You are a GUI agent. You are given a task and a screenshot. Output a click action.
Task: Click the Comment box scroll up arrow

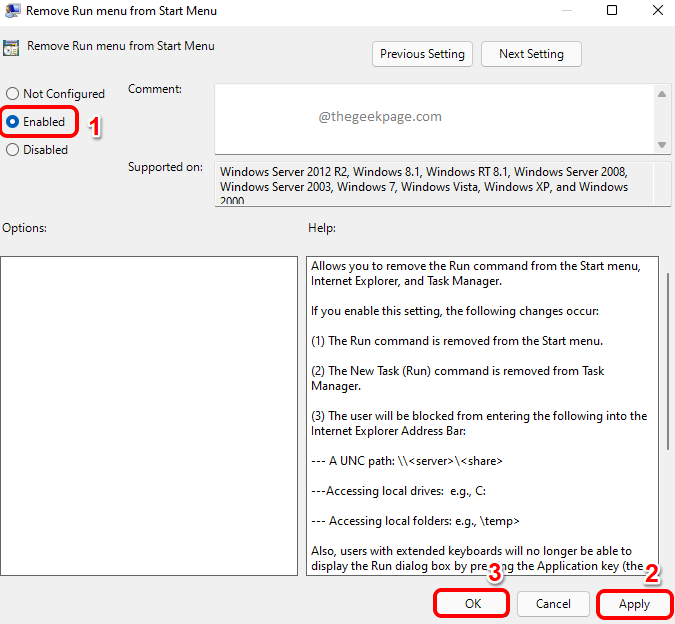663,93
